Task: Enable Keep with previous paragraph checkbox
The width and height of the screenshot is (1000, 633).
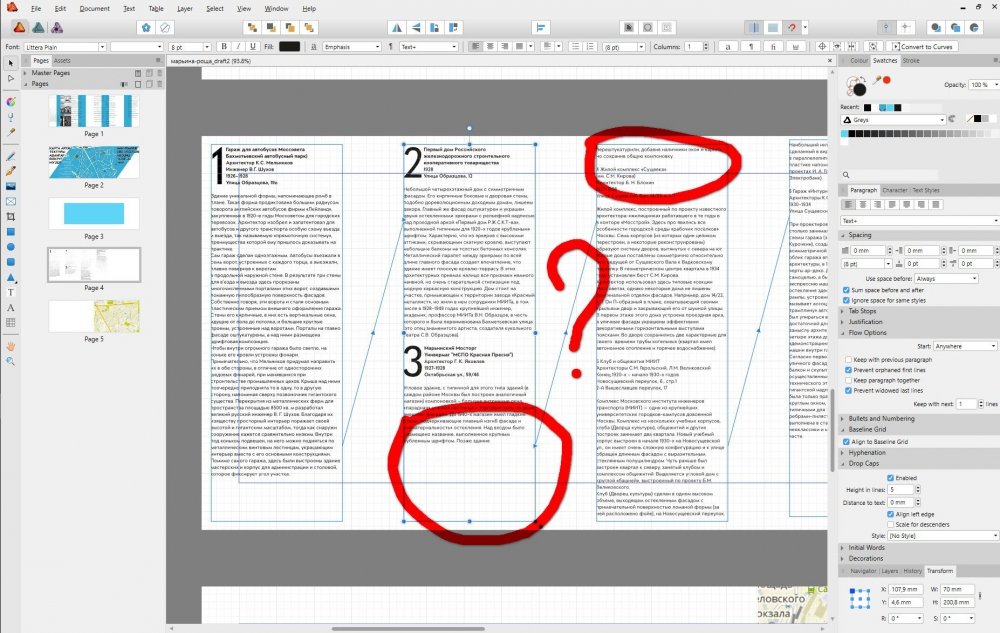Action: tap(847, 358)
